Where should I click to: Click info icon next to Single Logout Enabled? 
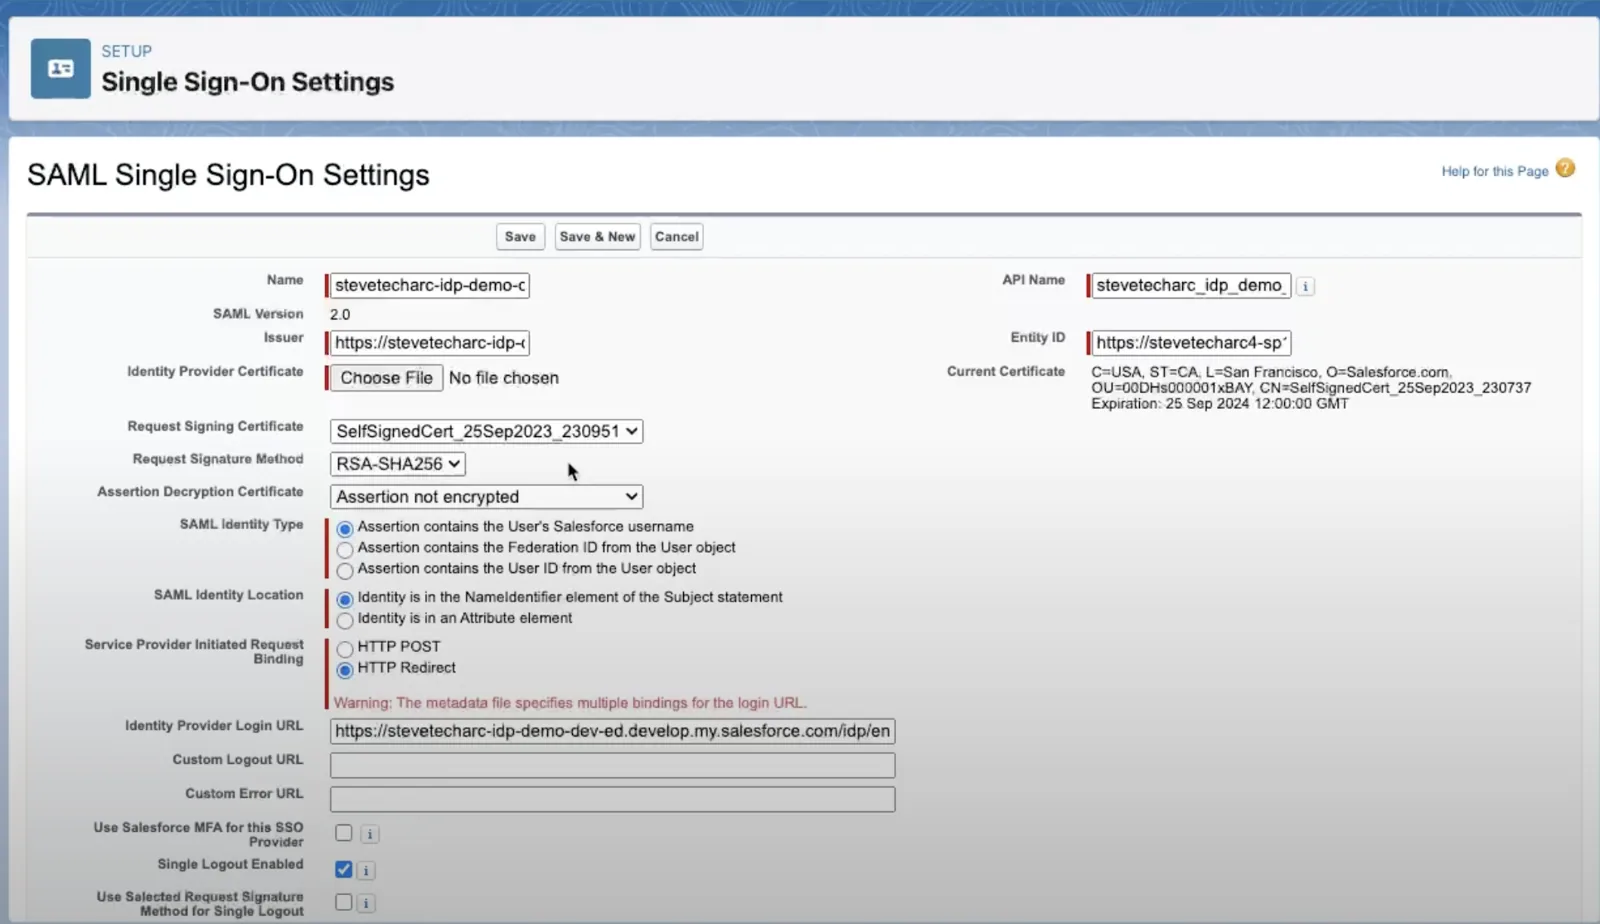point(366,871)
